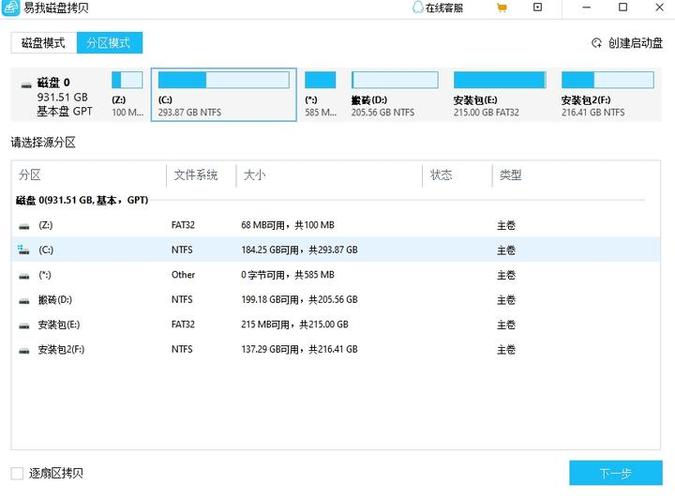675x500 pixels.
Task: Click the drive icon of (*:) row
Action: tap(24, 276)
